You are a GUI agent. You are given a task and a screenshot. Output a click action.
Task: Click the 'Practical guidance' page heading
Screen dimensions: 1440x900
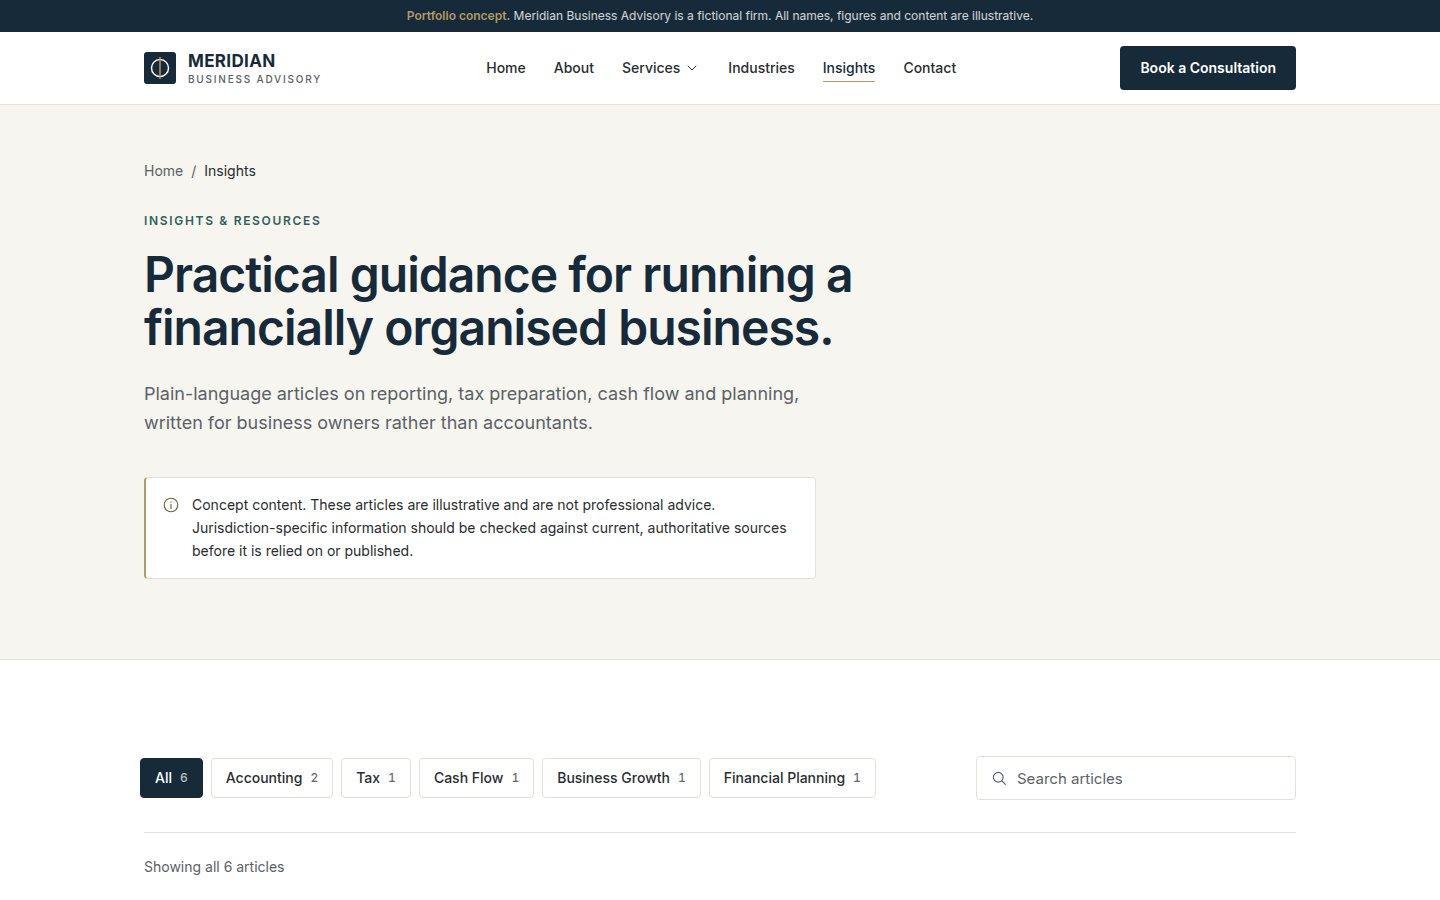point(498,301)
